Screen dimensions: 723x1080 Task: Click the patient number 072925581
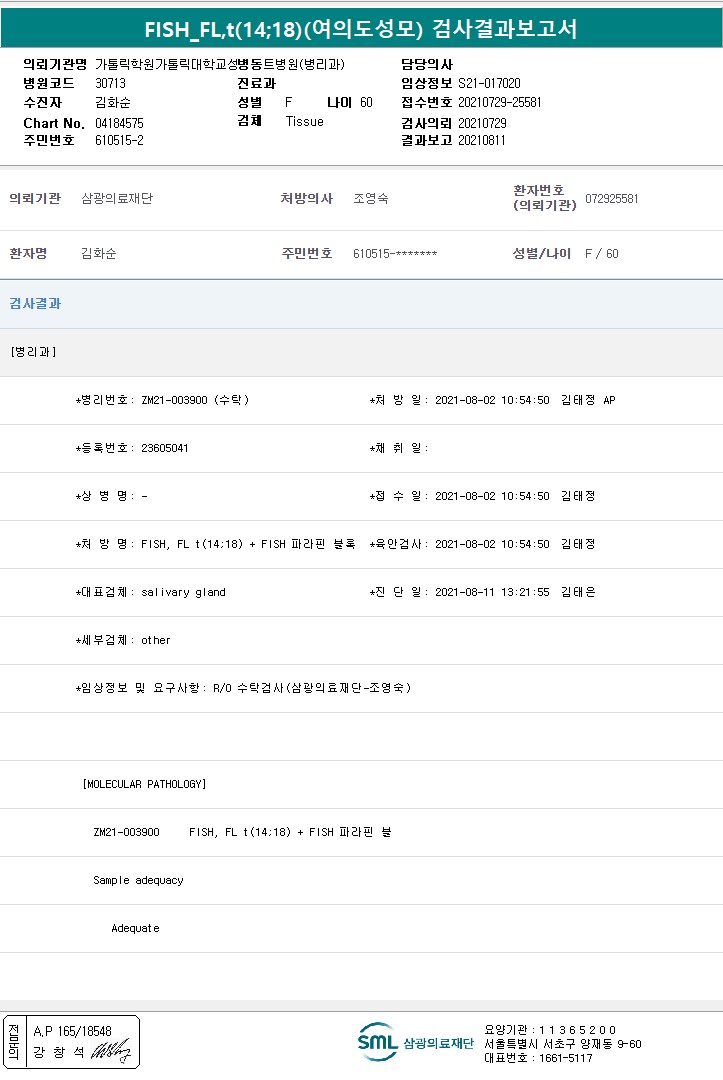click(611, 199)
